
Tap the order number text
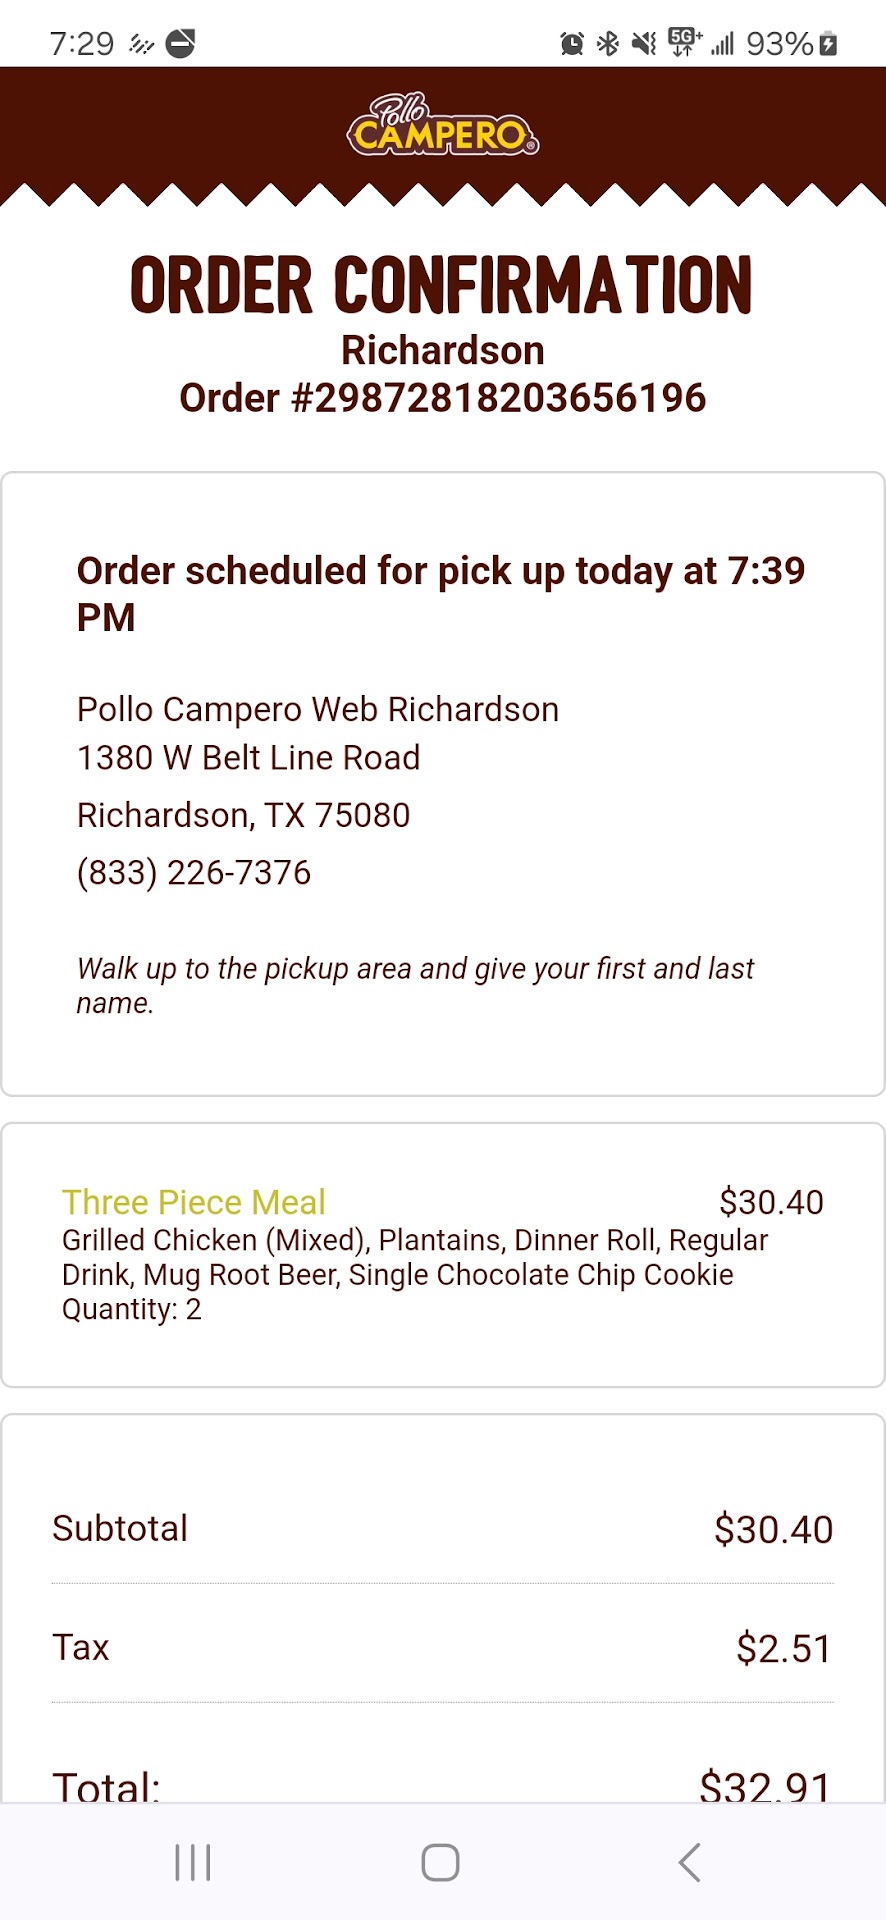(x=442, y=398)
